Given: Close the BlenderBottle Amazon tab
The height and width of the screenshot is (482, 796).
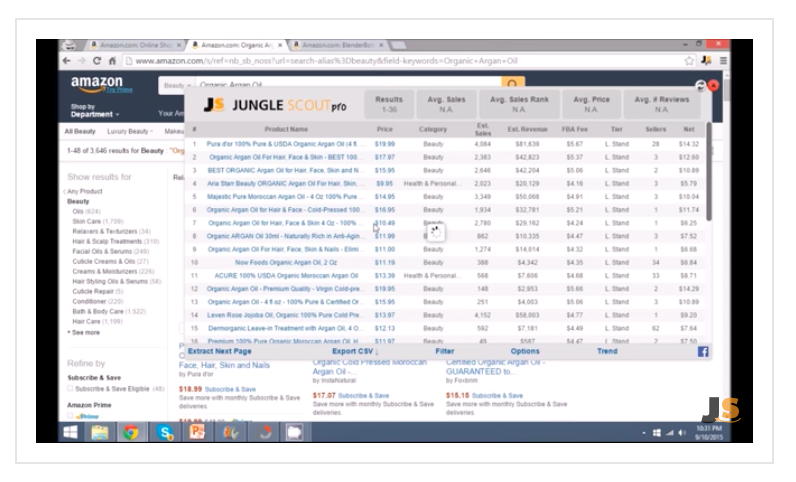Looking at the screenshot, I should coord(381,45).
